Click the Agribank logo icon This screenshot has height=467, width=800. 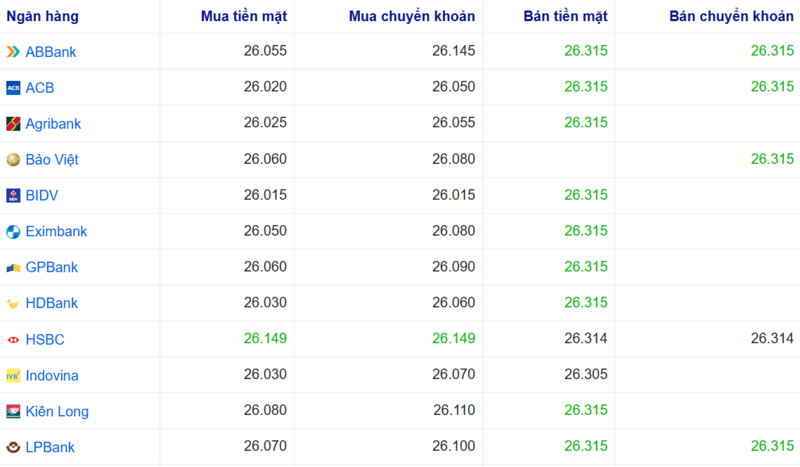tap(13, 124)
